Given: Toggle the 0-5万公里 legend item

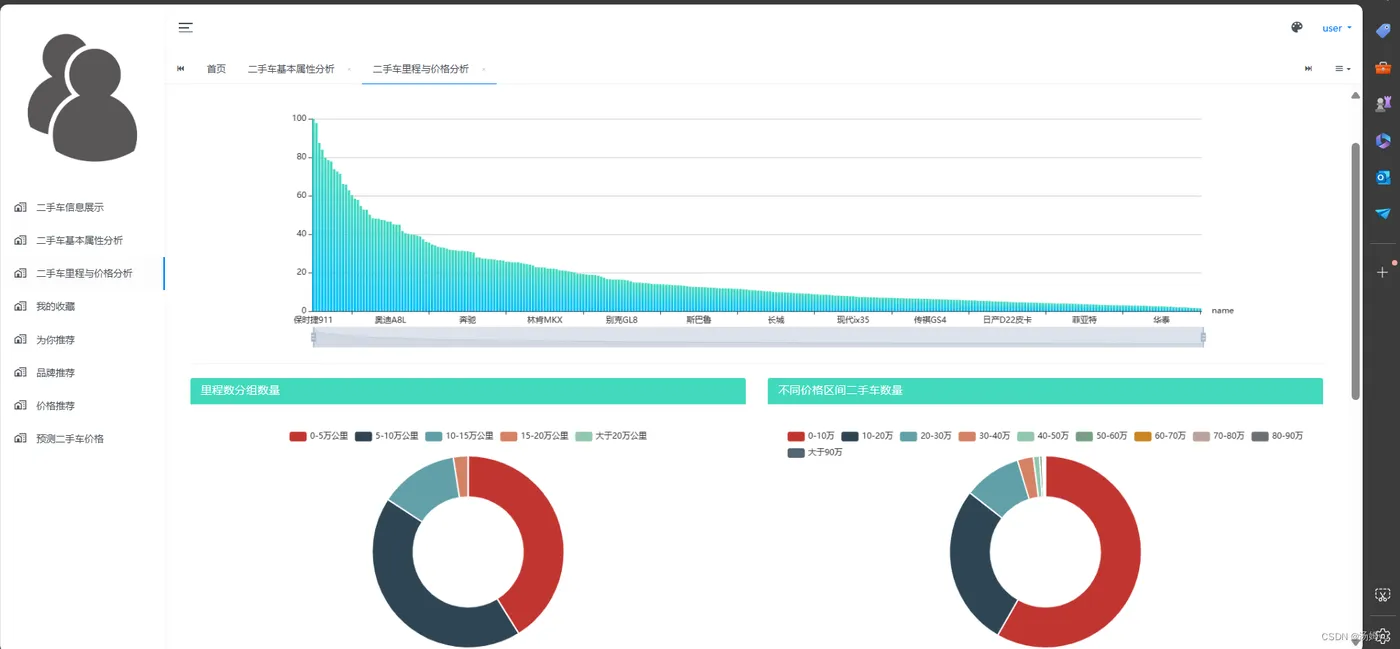Looking at the screenshot, I should click(319, 436).
